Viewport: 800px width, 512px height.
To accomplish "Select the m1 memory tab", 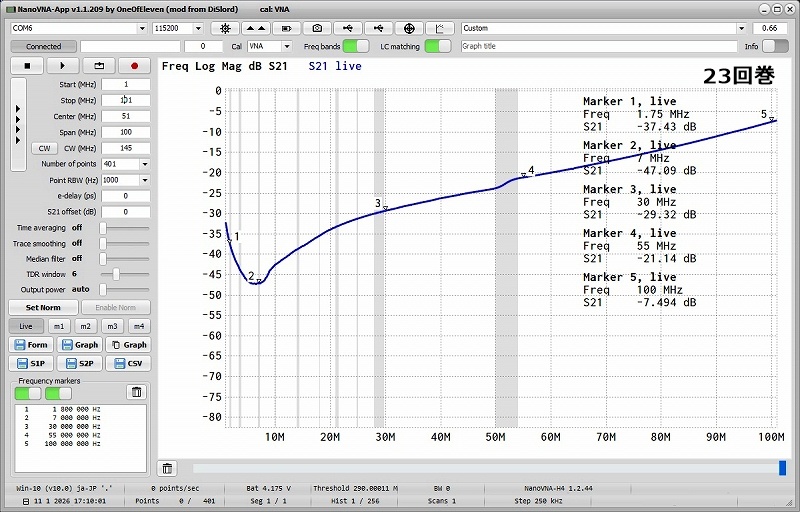I will pos(59,326).
